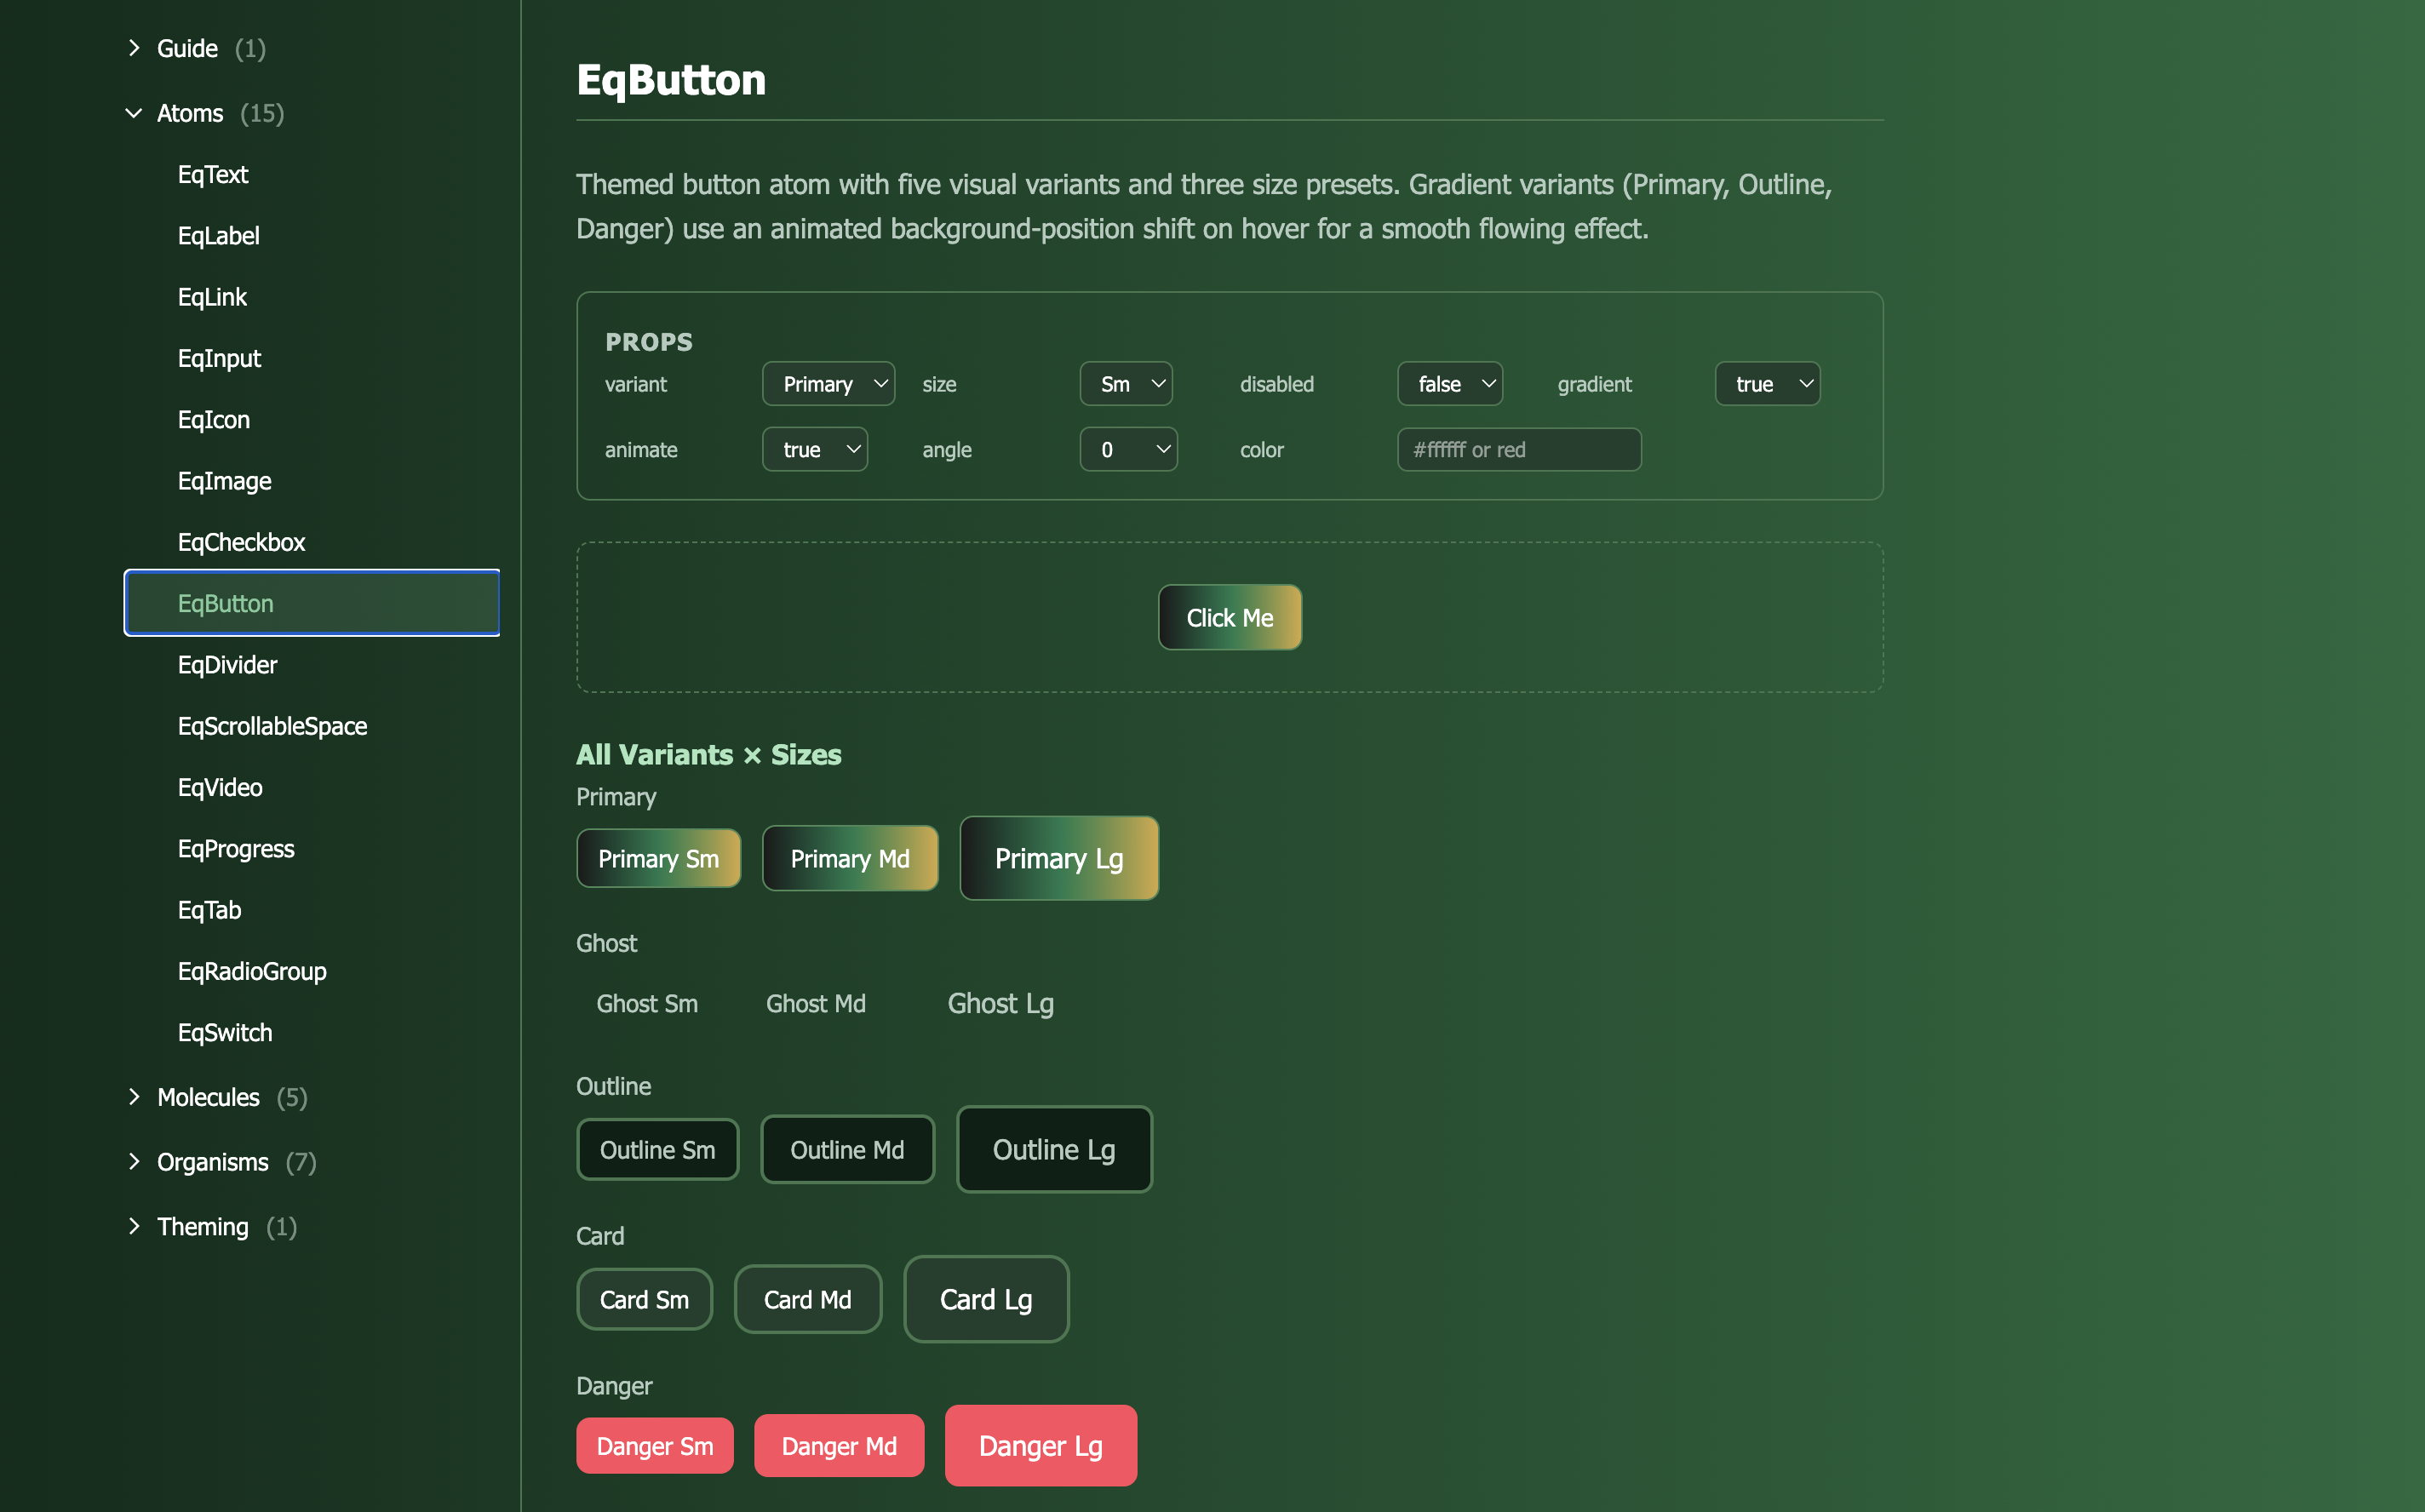Open the variant dropdown

[828, 383]
